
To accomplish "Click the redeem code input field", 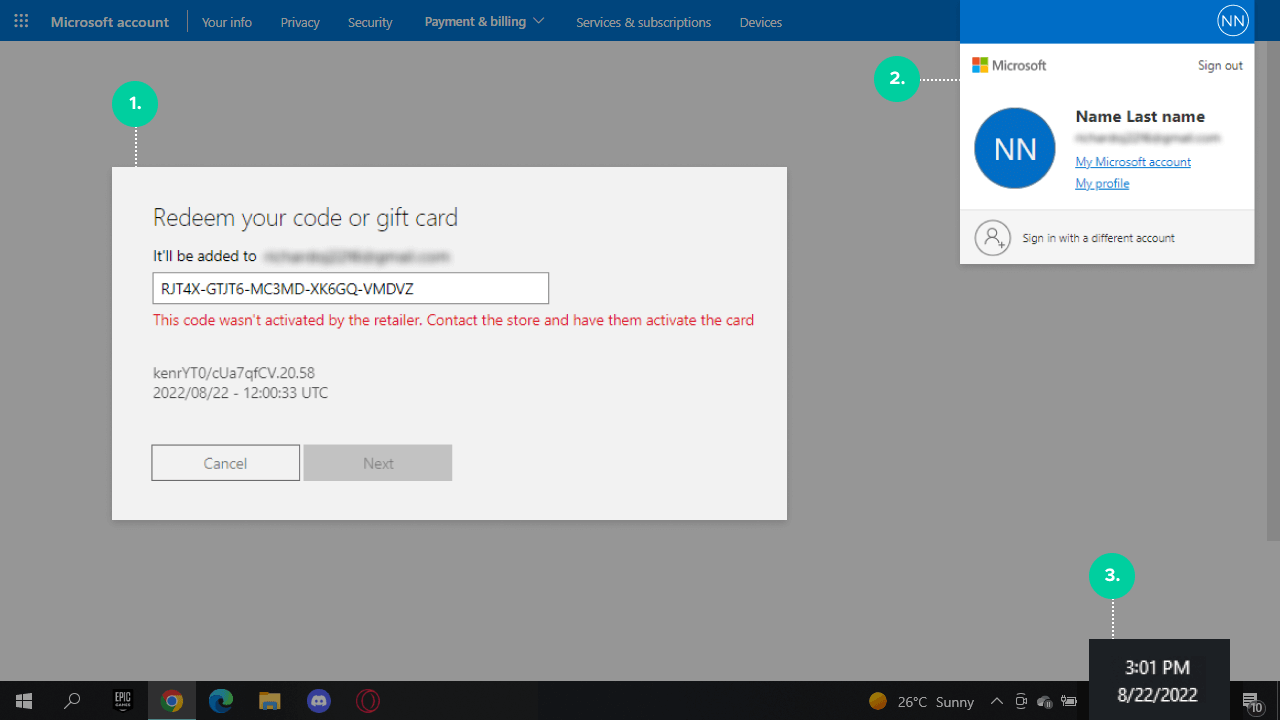I will (x=350, y=288).
